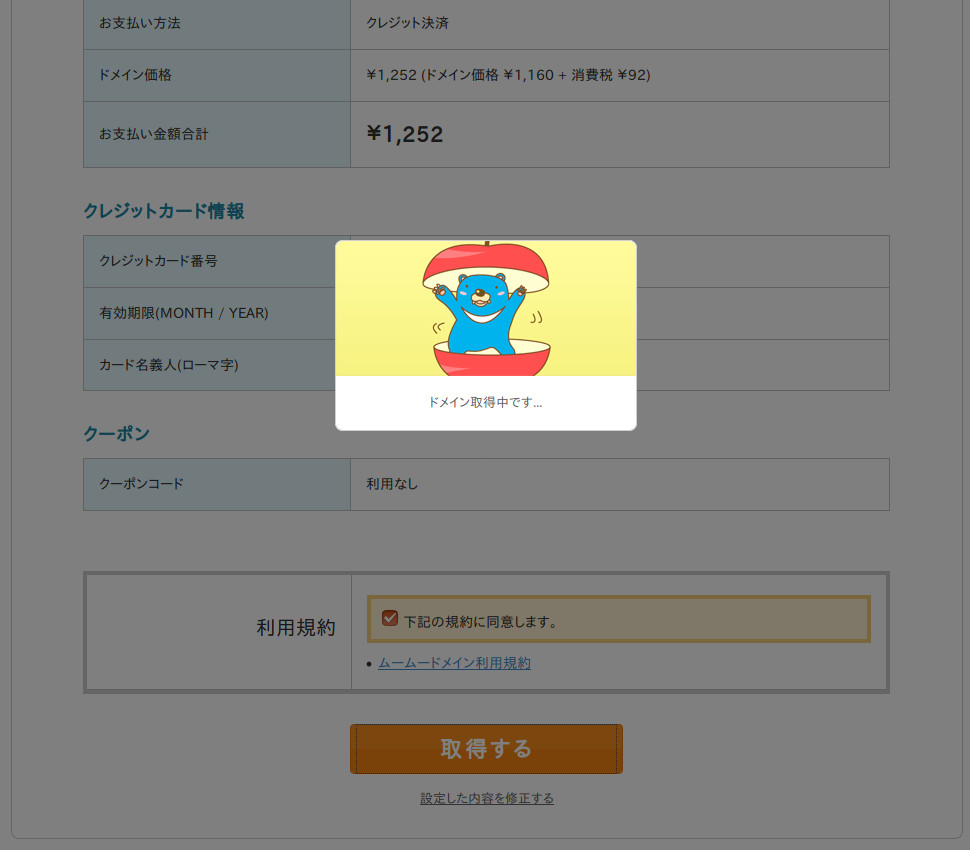Click the bold ¥1,252 total amount

pos(405,134)
